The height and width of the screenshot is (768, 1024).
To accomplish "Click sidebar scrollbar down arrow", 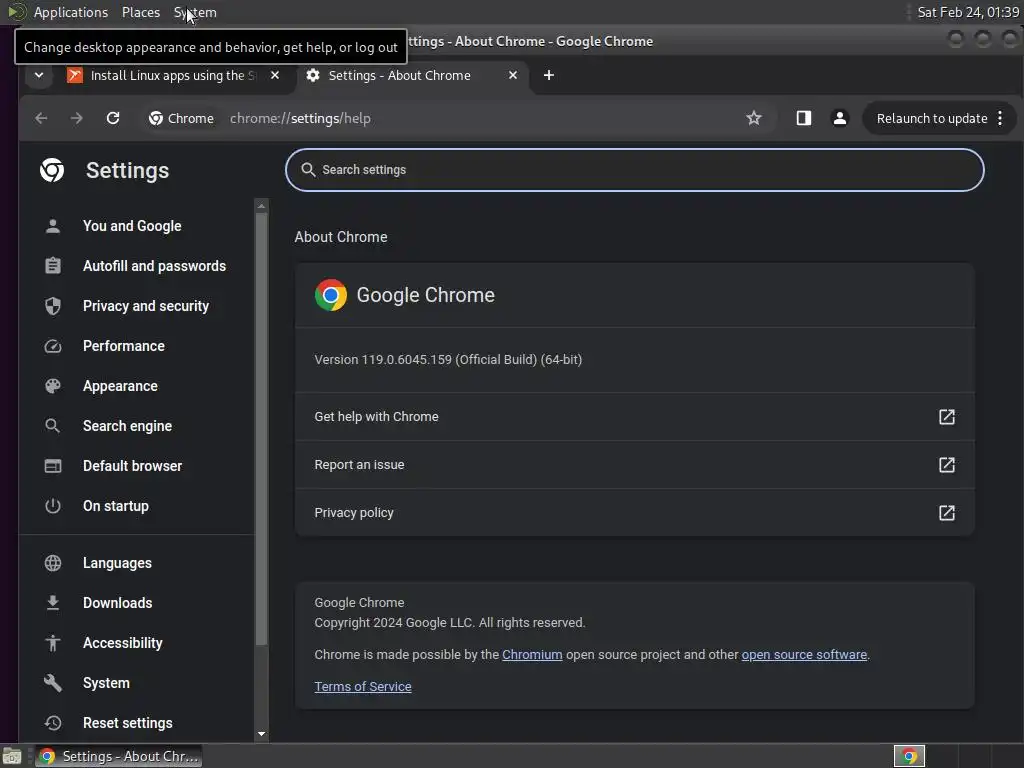I will (x=261, y=734).
